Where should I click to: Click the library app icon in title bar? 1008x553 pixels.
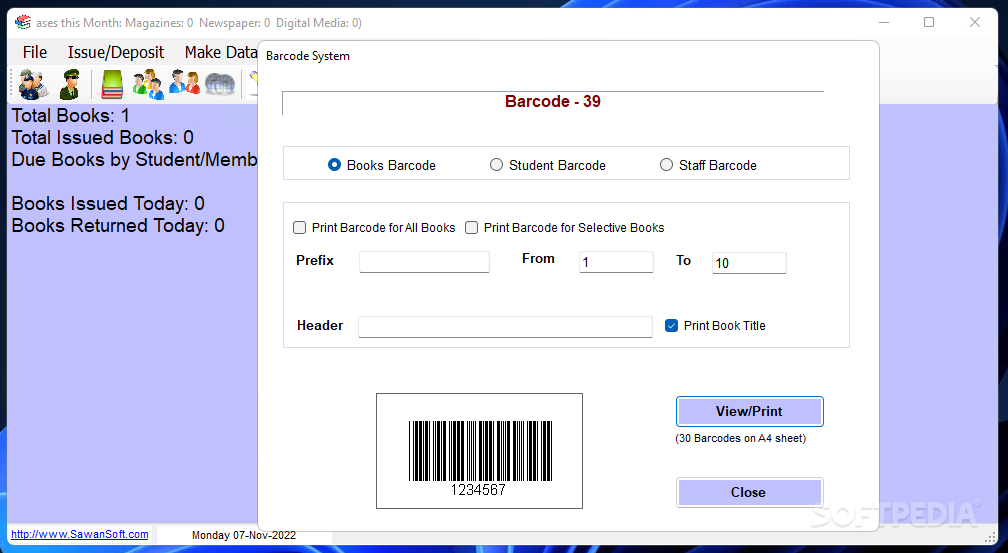[x=23, y=23]
